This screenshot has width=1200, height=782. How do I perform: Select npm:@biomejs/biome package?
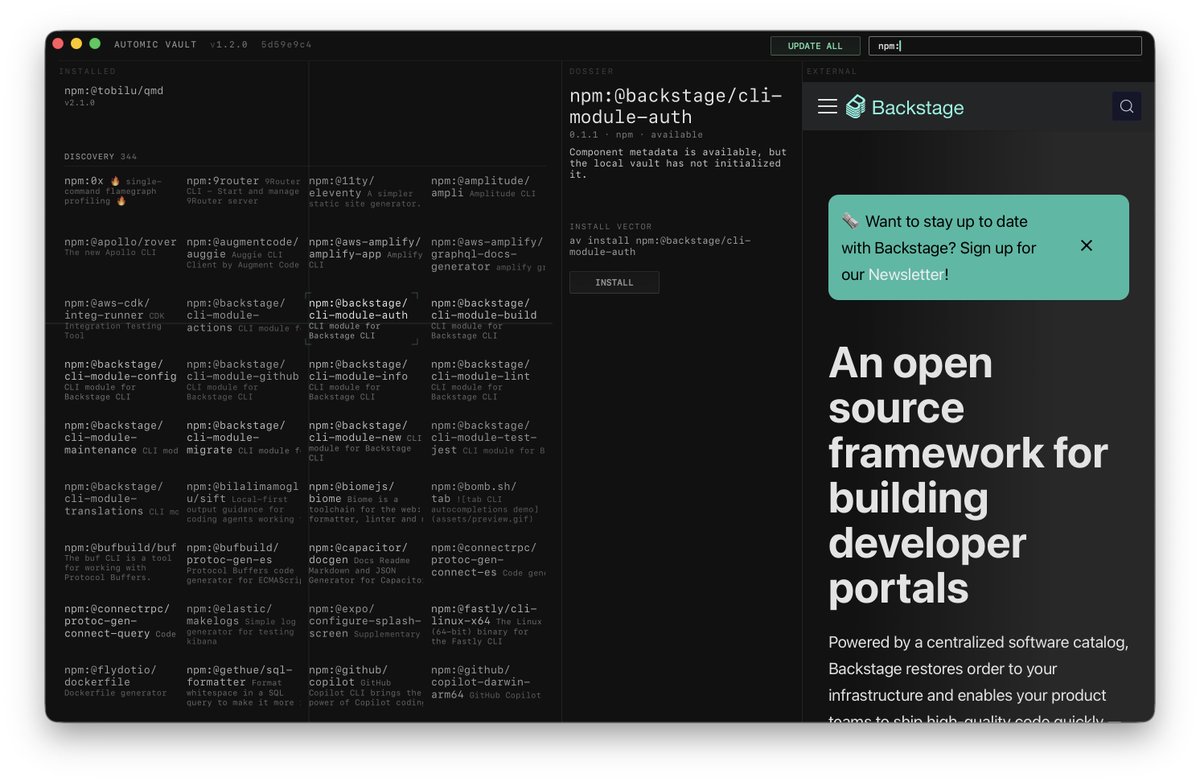365,502
